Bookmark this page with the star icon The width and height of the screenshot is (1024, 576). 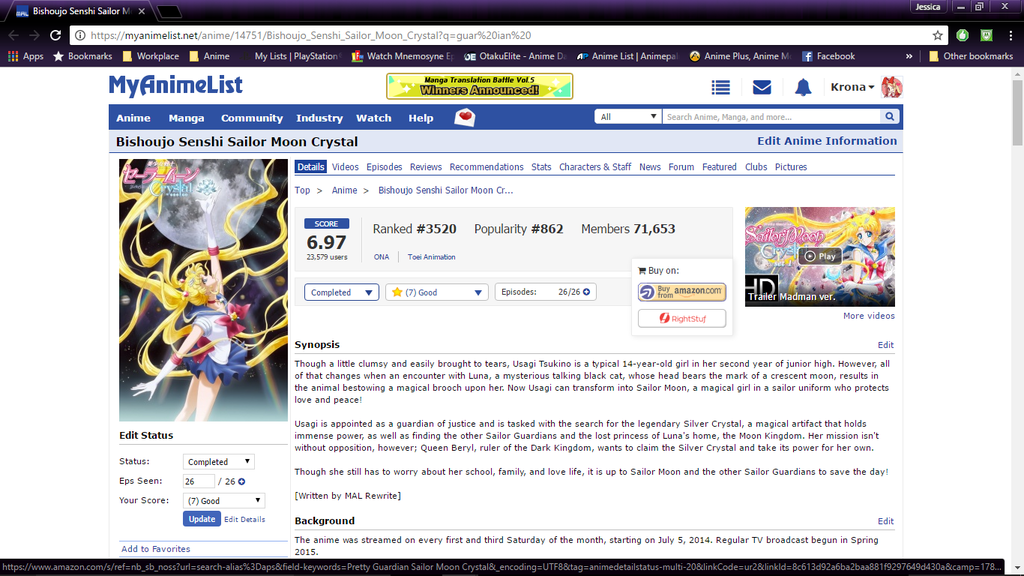[938, 35]
